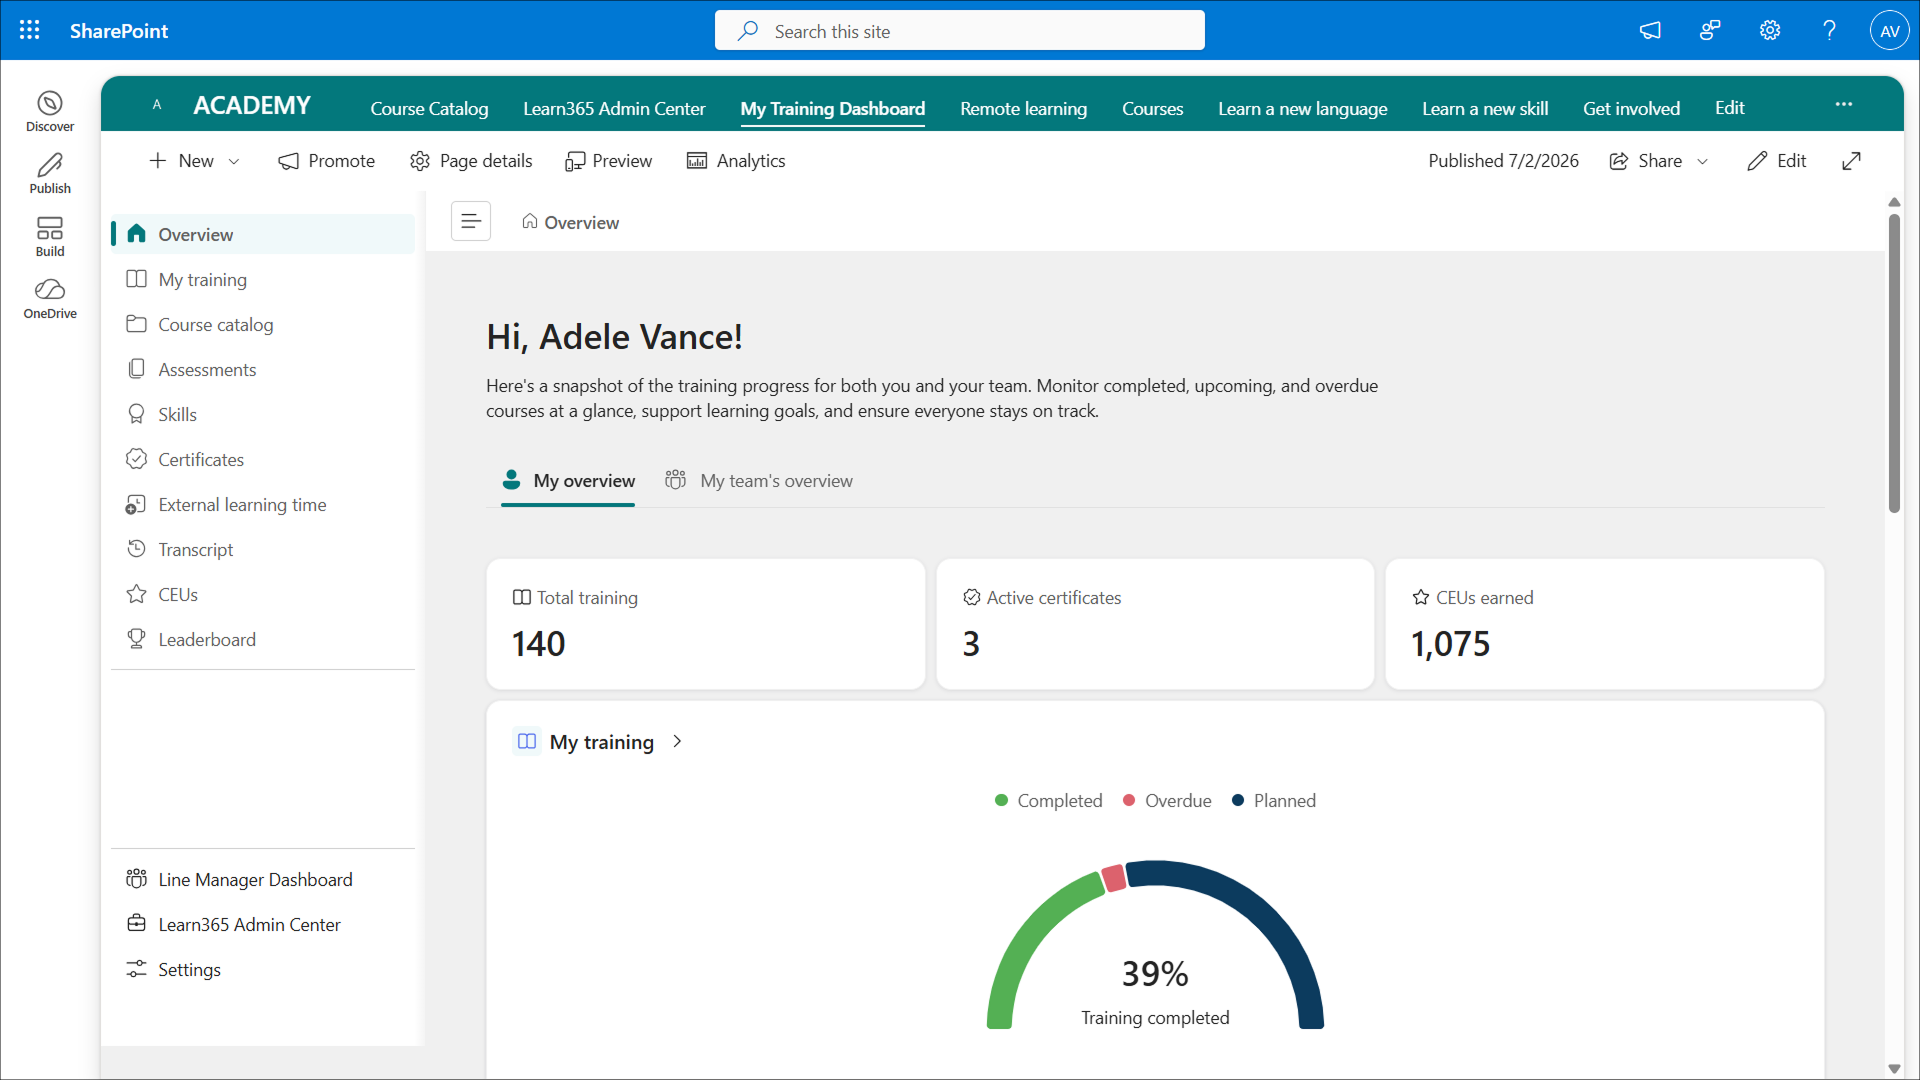Open the people sharing icon in header
This screenshot has height=1080, width=1920.
pos(1710,30)
